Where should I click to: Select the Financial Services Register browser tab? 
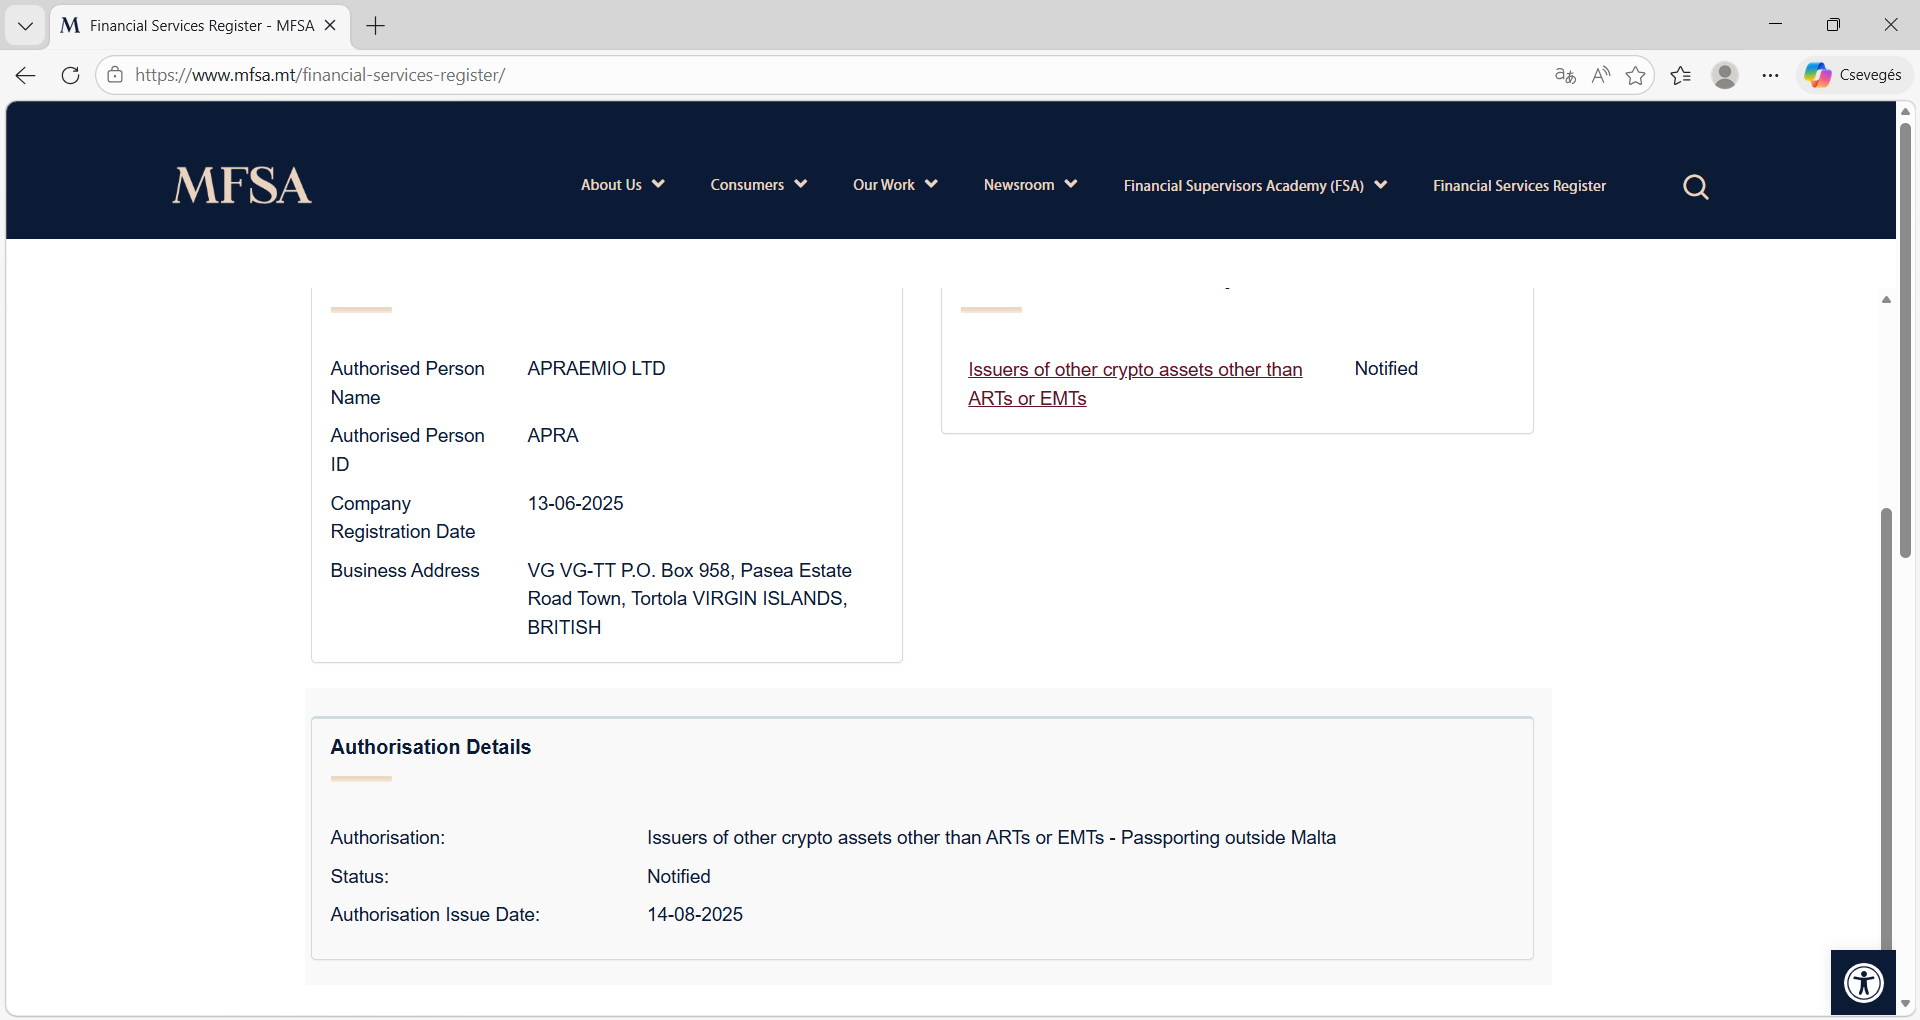[200, 26]
